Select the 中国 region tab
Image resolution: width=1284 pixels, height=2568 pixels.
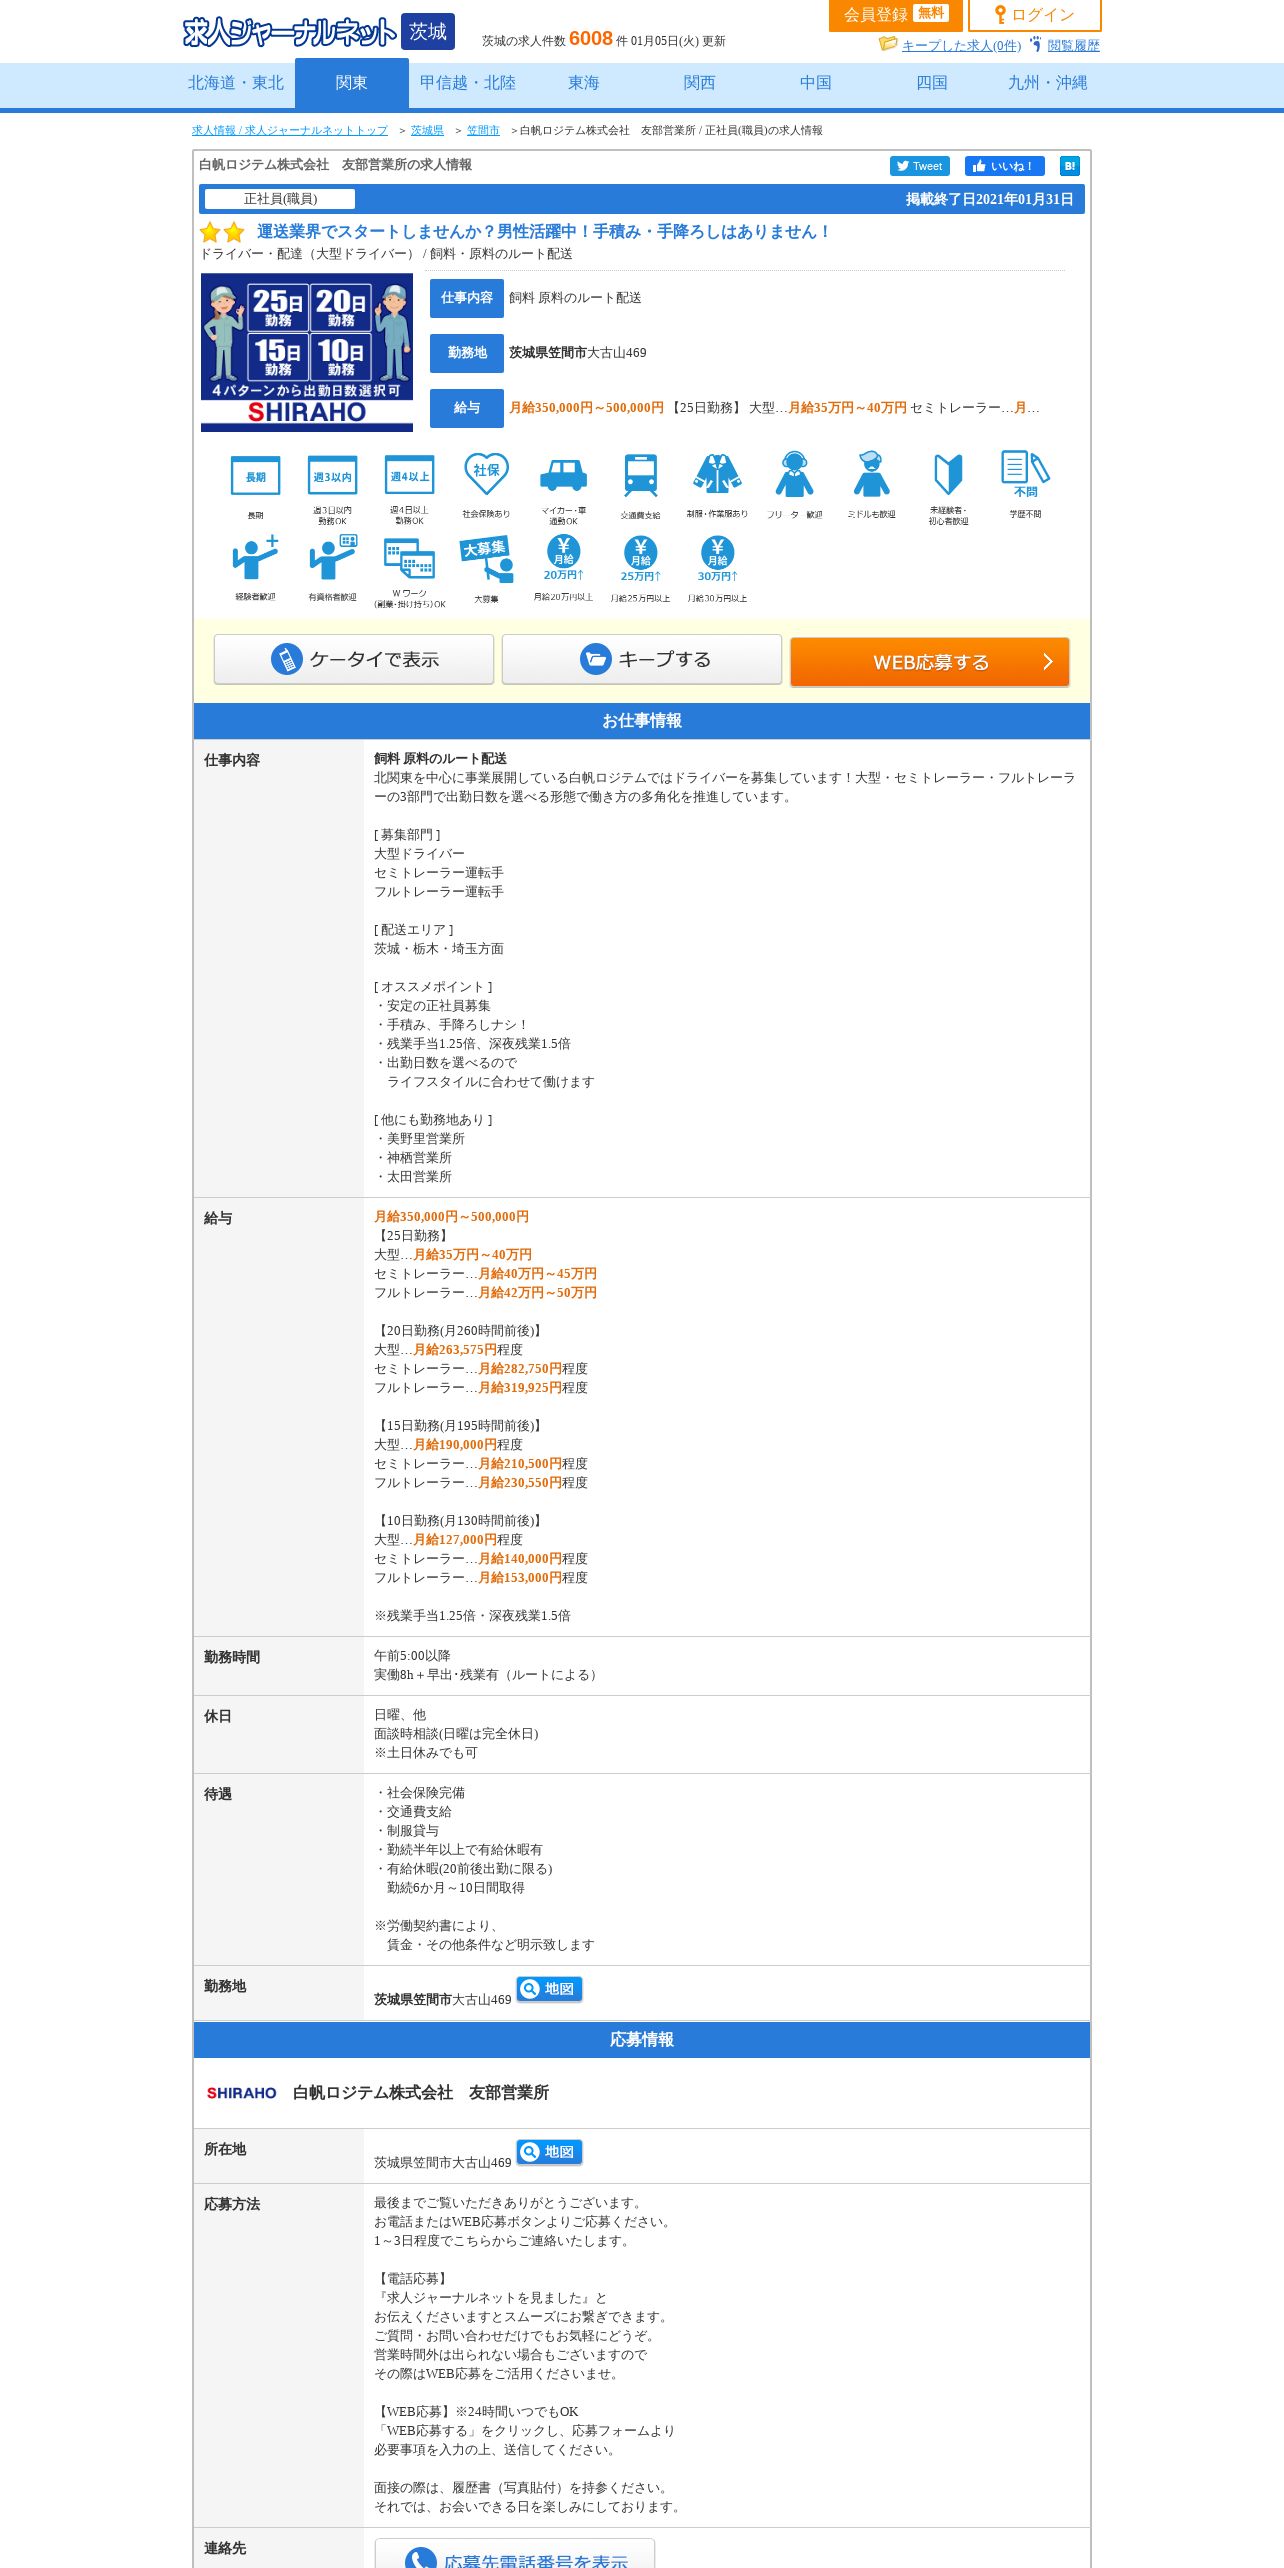pos(816,83)
